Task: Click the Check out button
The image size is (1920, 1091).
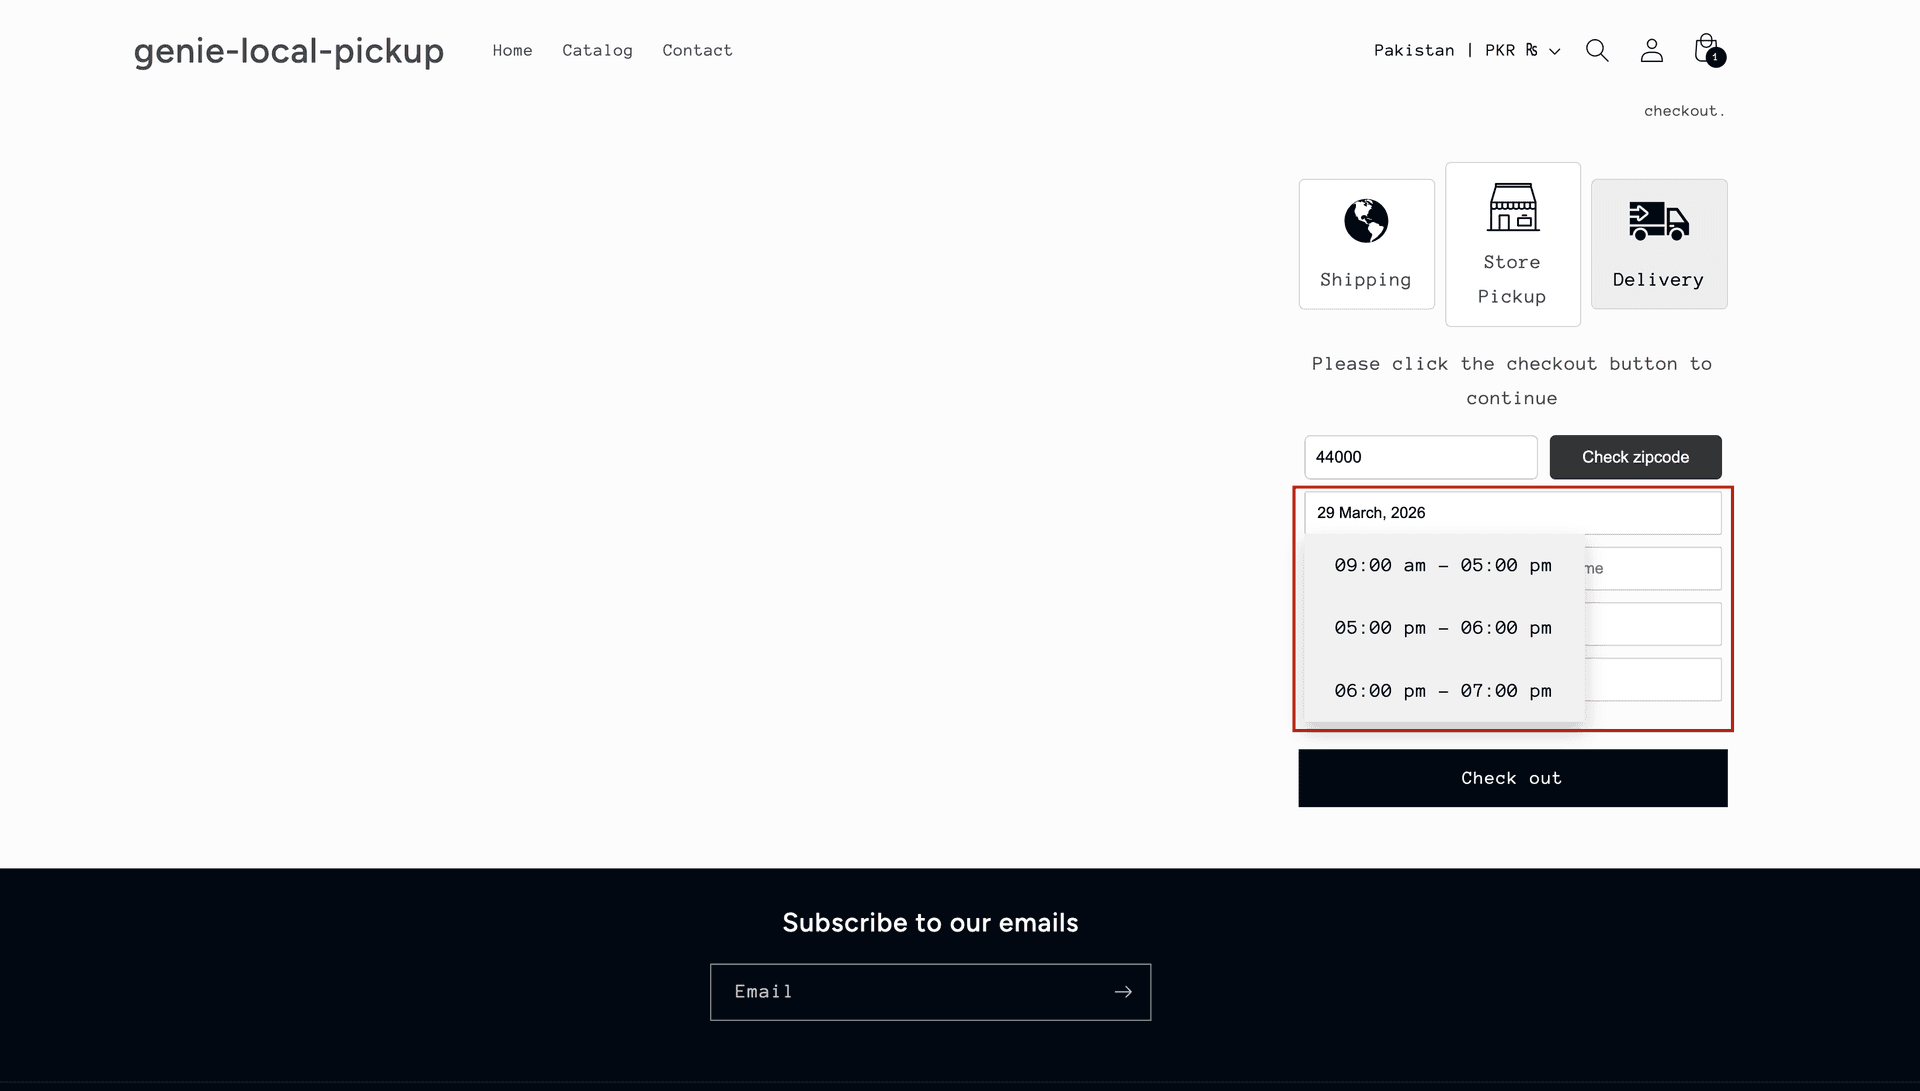Action: click(1512, 778)
